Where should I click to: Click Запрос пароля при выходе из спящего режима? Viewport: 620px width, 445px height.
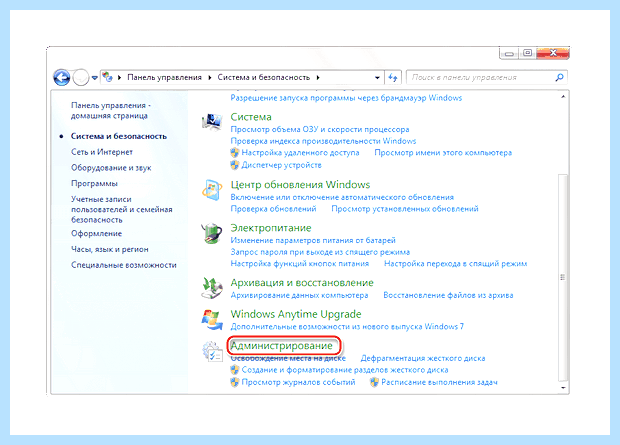(320, 252)
